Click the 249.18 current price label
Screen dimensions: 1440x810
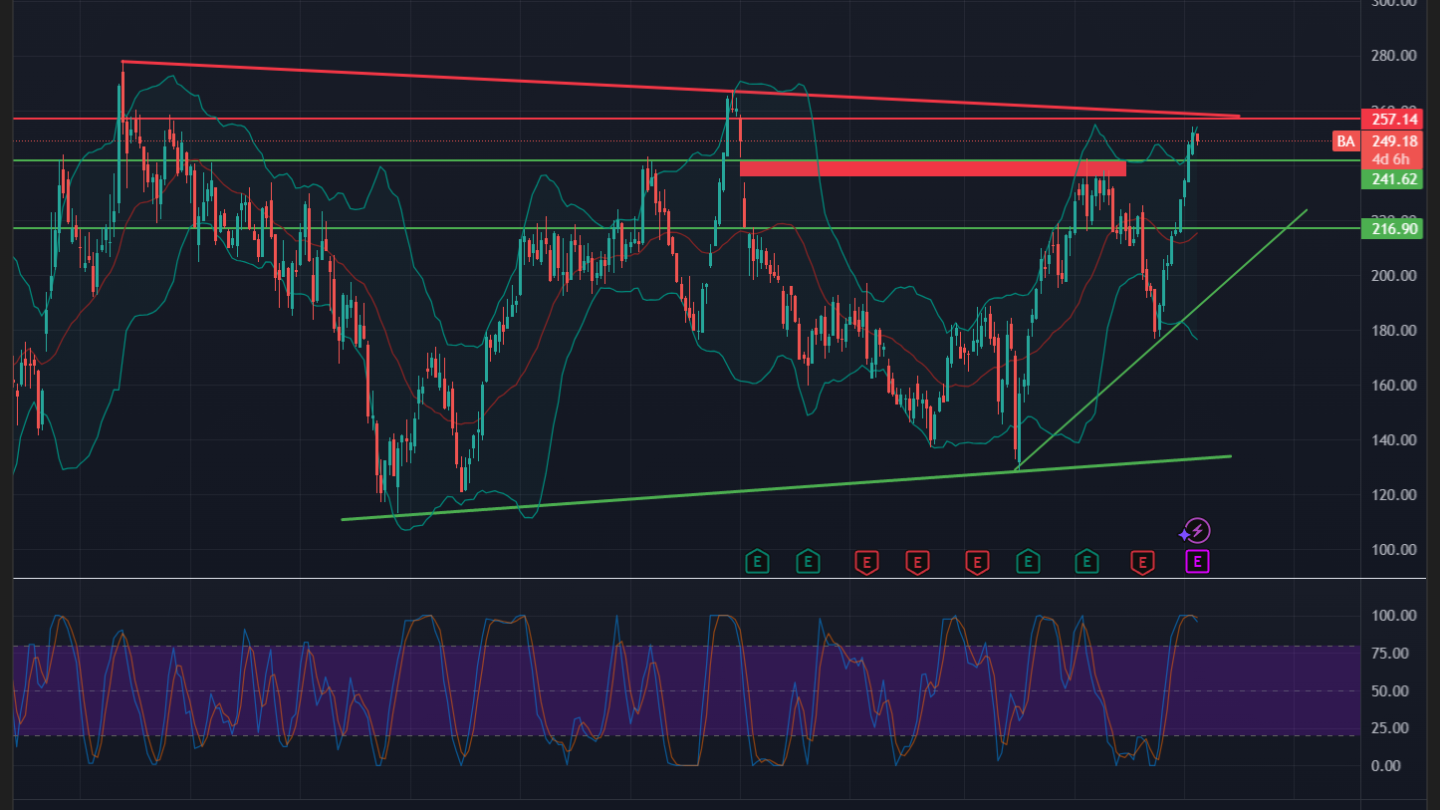coord(1394,141)
